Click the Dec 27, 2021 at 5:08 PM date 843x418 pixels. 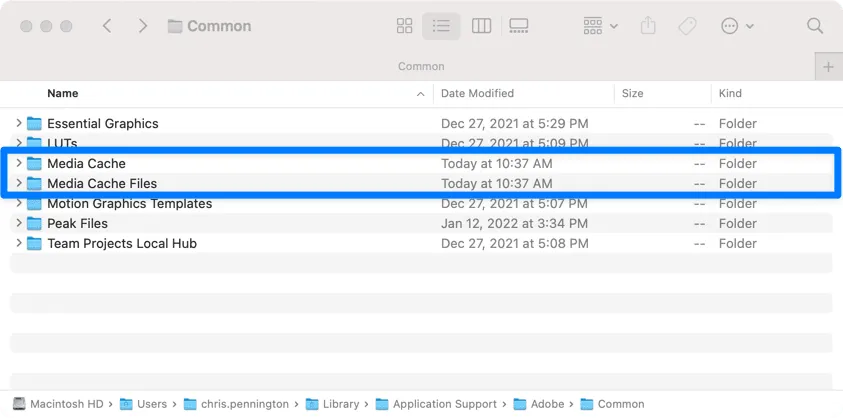[x=515, y=244]
